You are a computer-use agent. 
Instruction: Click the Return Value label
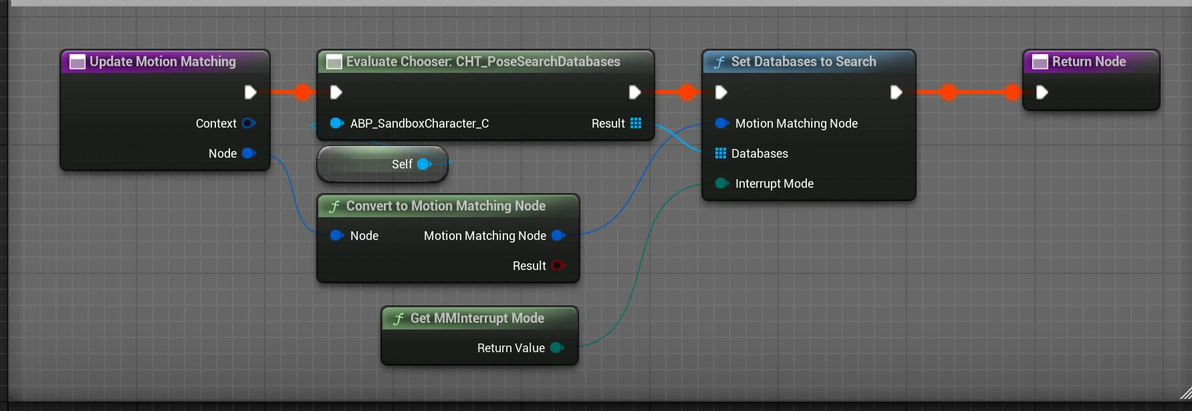pyautogui.click(x=511, y=348)
